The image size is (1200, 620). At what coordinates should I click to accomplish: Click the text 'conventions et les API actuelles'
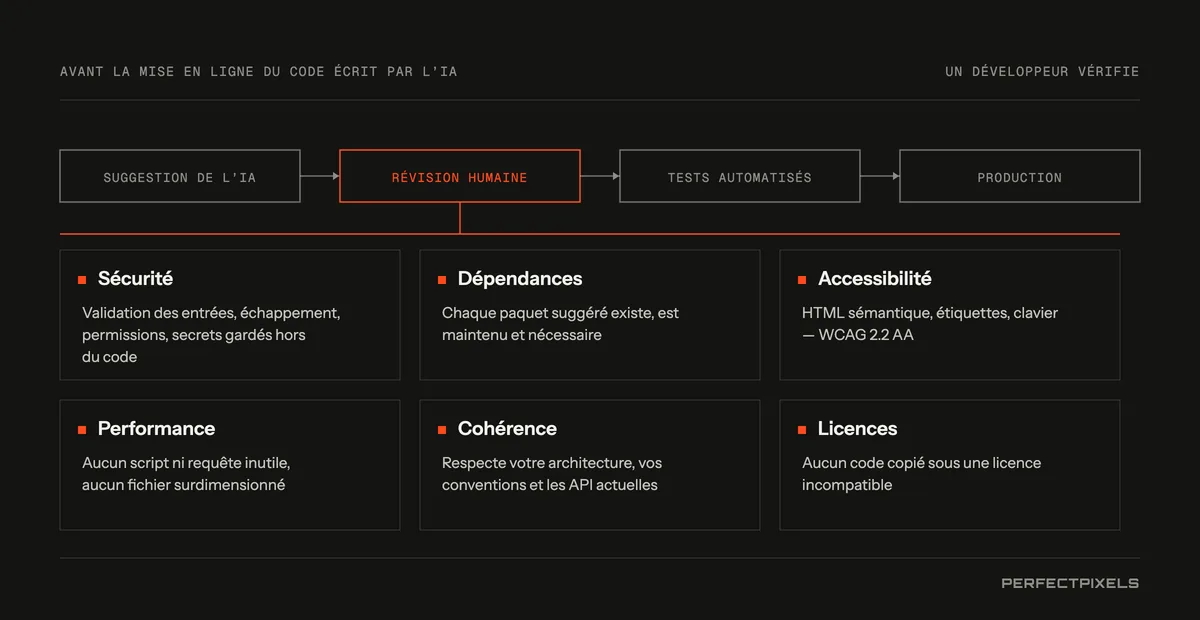tap(549, 485)
